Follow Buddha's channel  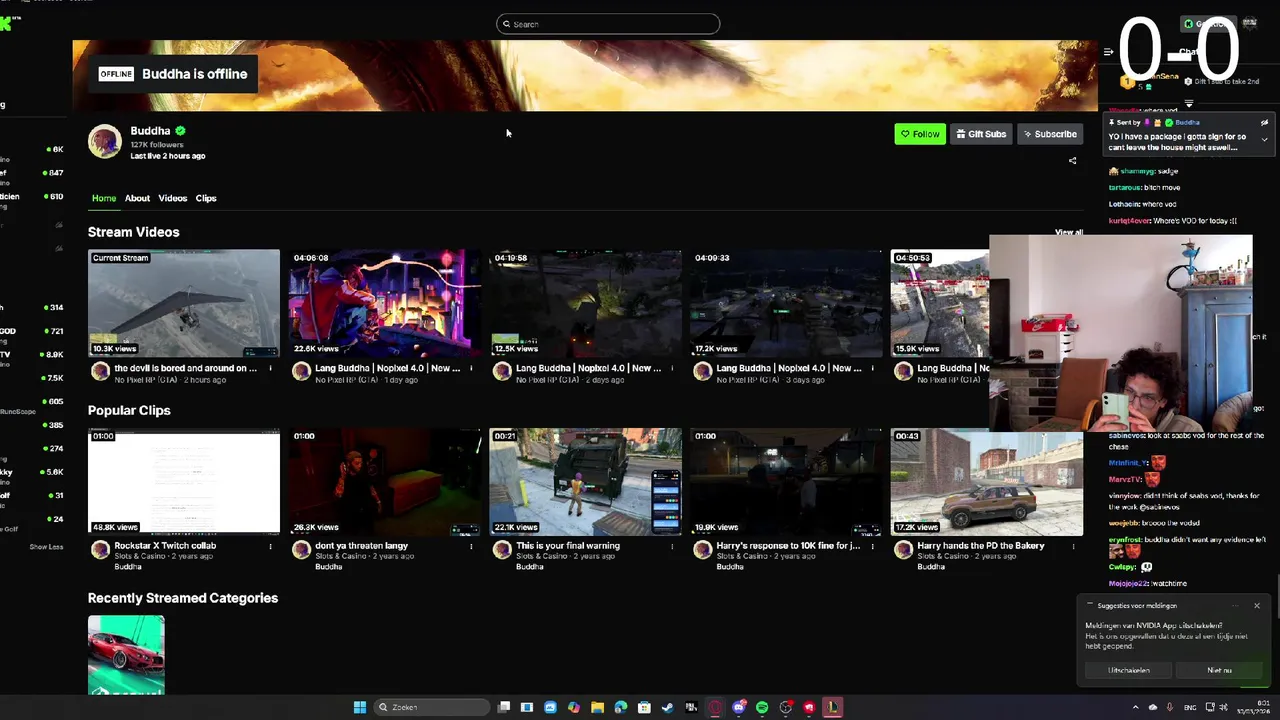(x=920, y=134)
